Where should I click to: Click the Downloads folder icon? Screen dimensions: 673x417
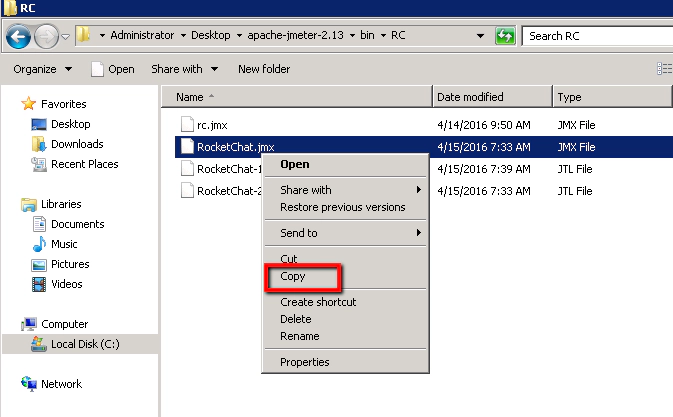click(x=39, y=144)
